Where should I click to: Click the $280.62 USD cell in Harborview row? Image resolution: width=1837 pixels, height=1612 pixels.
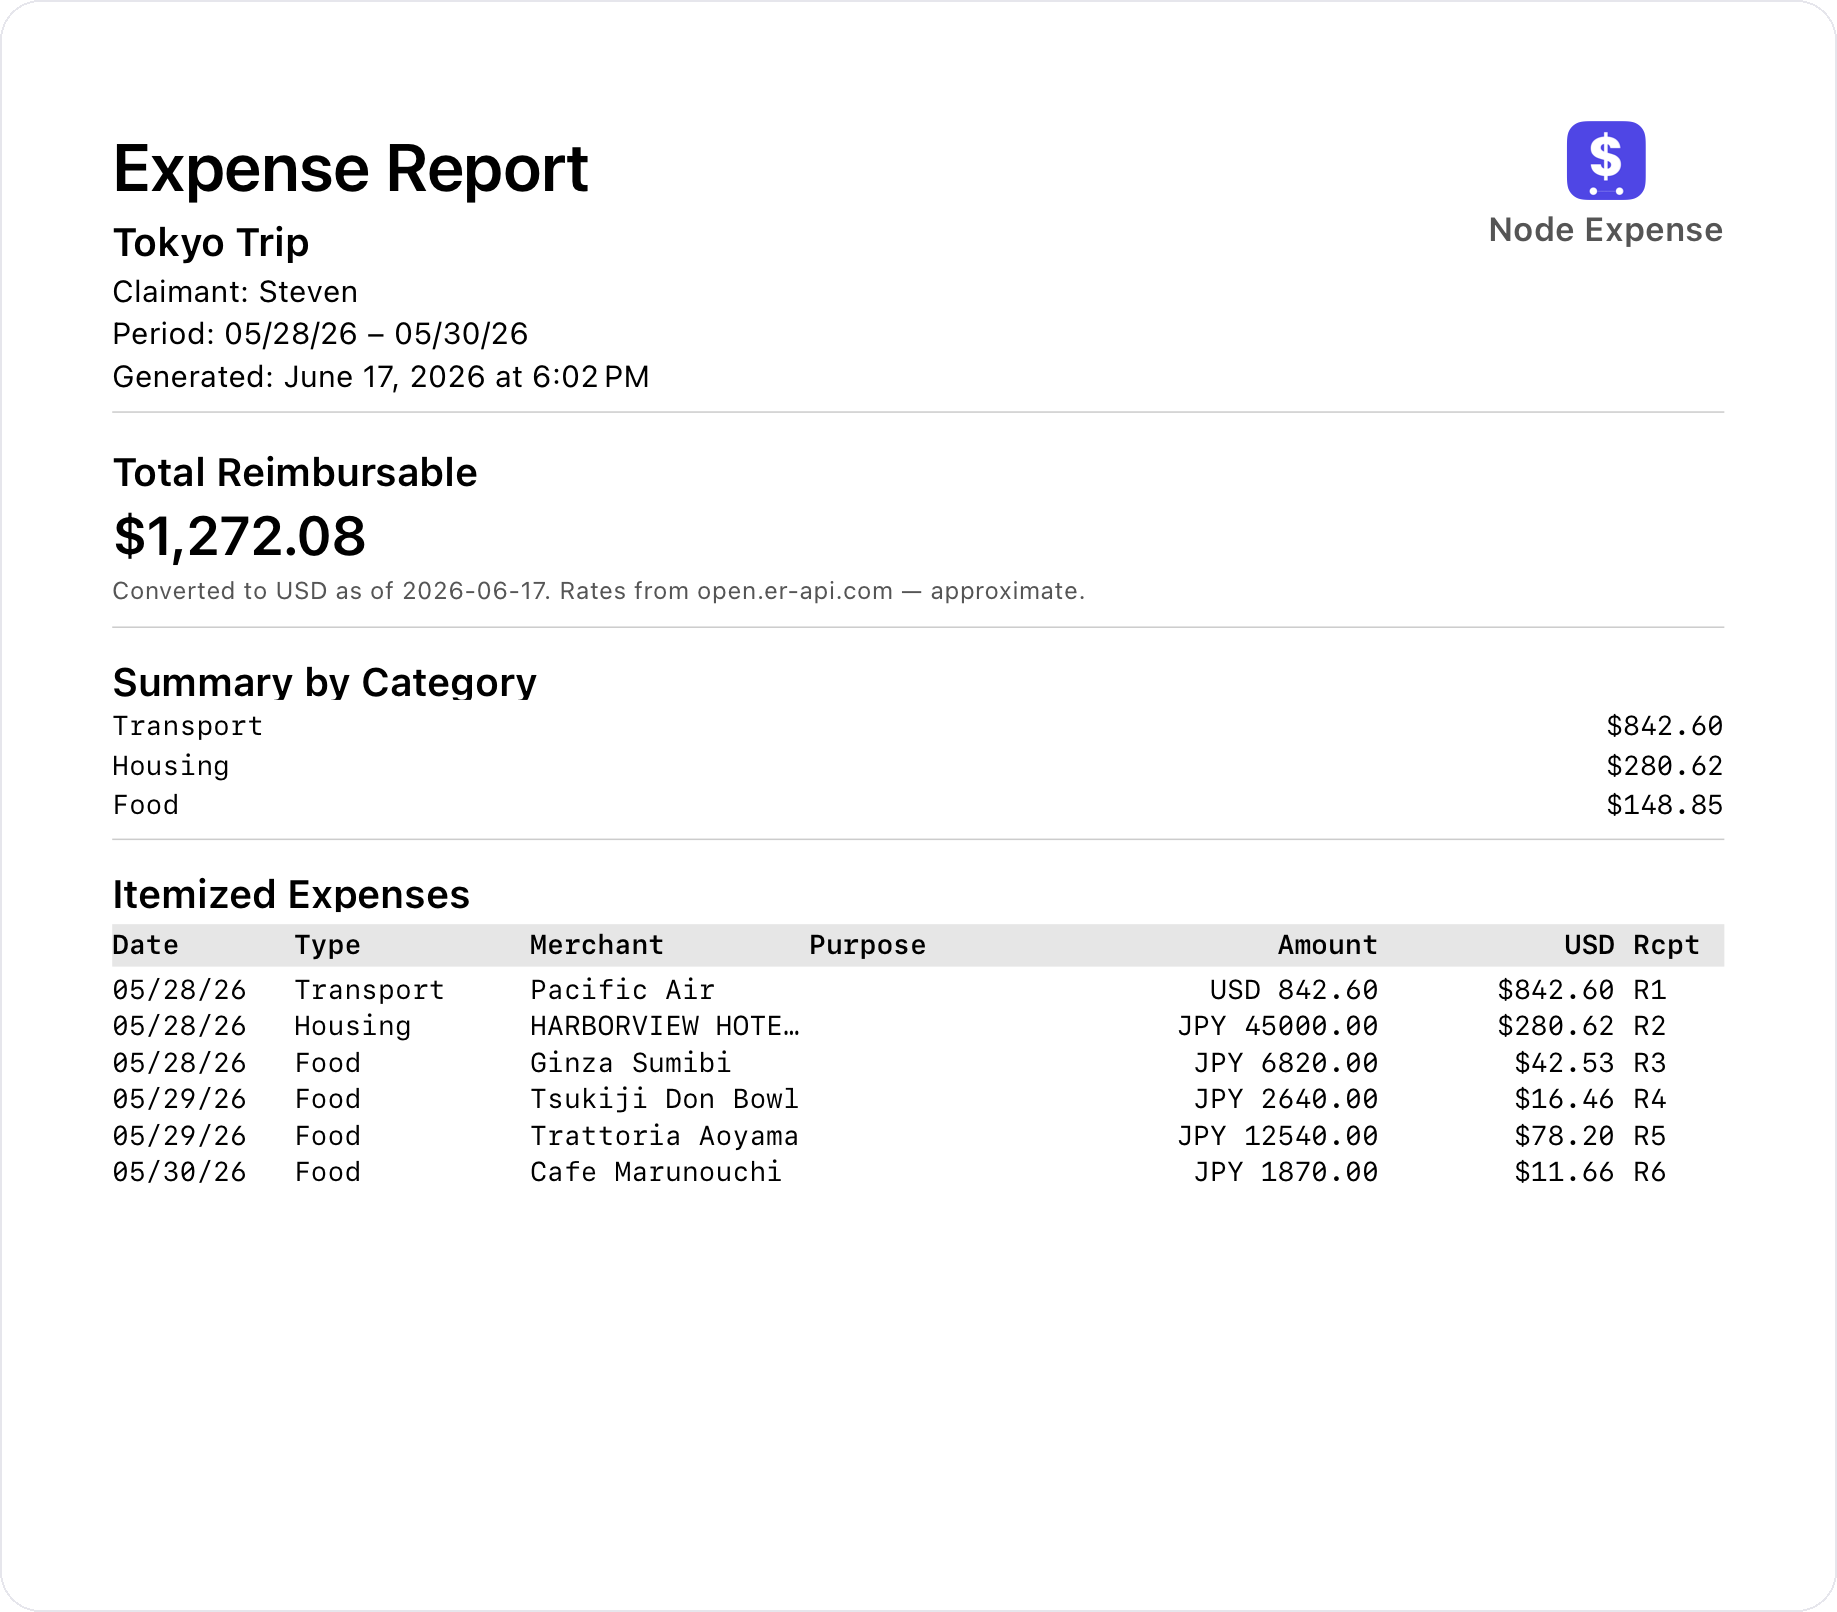pyautogui.click(x=1555, y=1026)
